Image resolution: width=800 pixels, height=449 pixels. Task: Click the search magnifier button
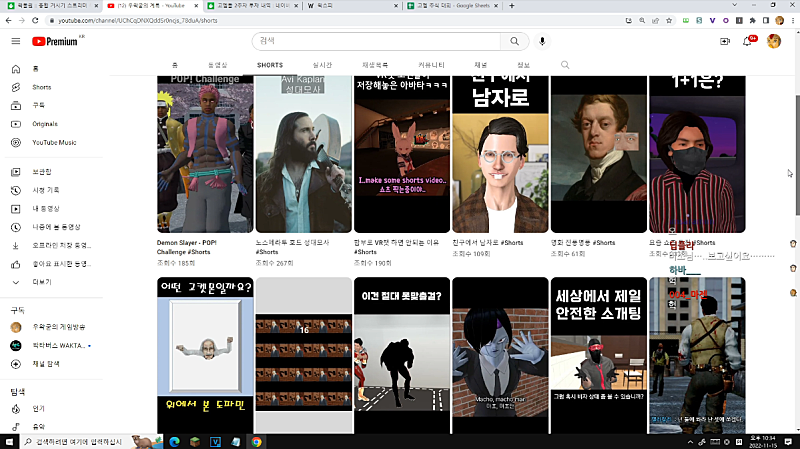[x=514, y=41]
